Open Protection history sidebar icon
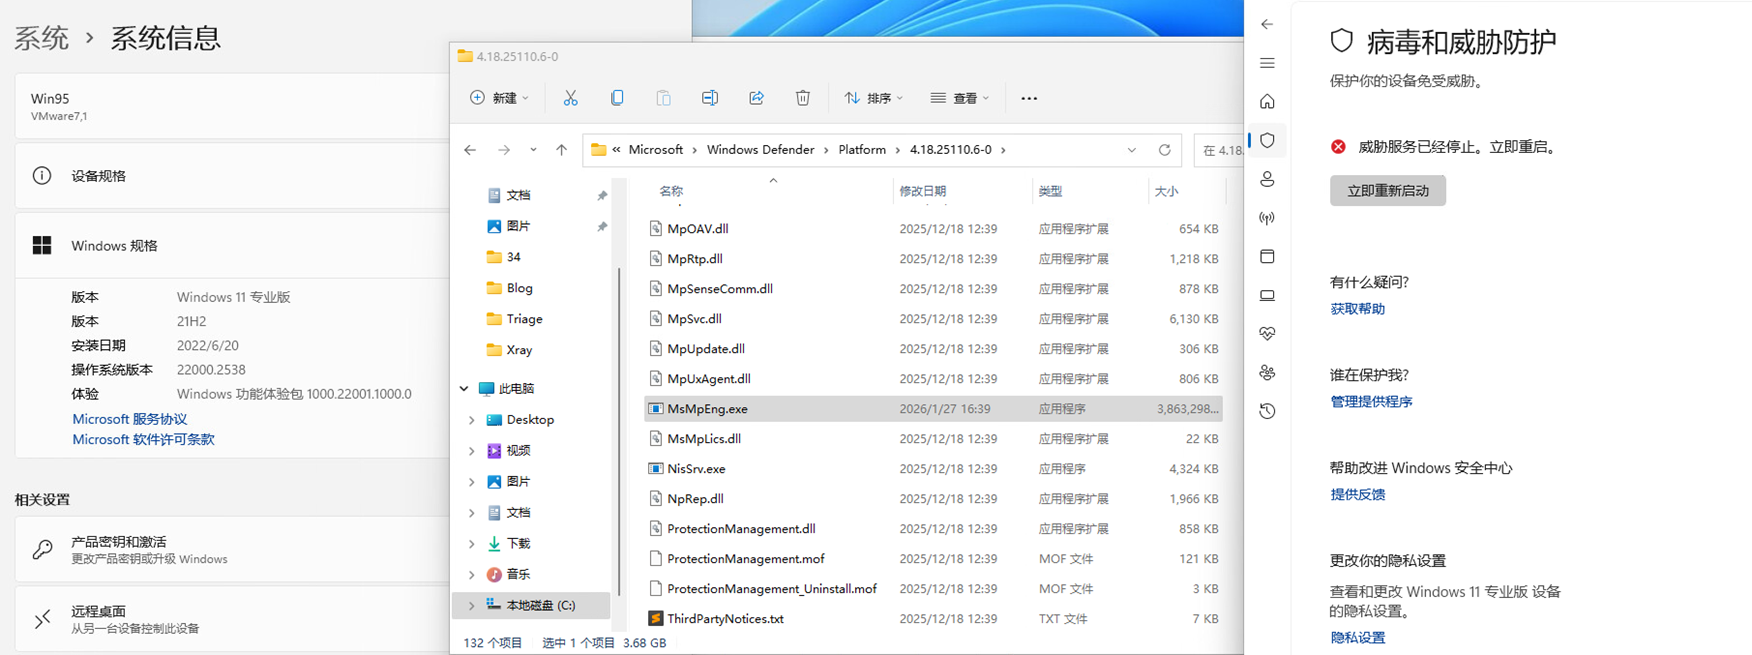Screen dimensions: 1752x655 click(1267, 411)
